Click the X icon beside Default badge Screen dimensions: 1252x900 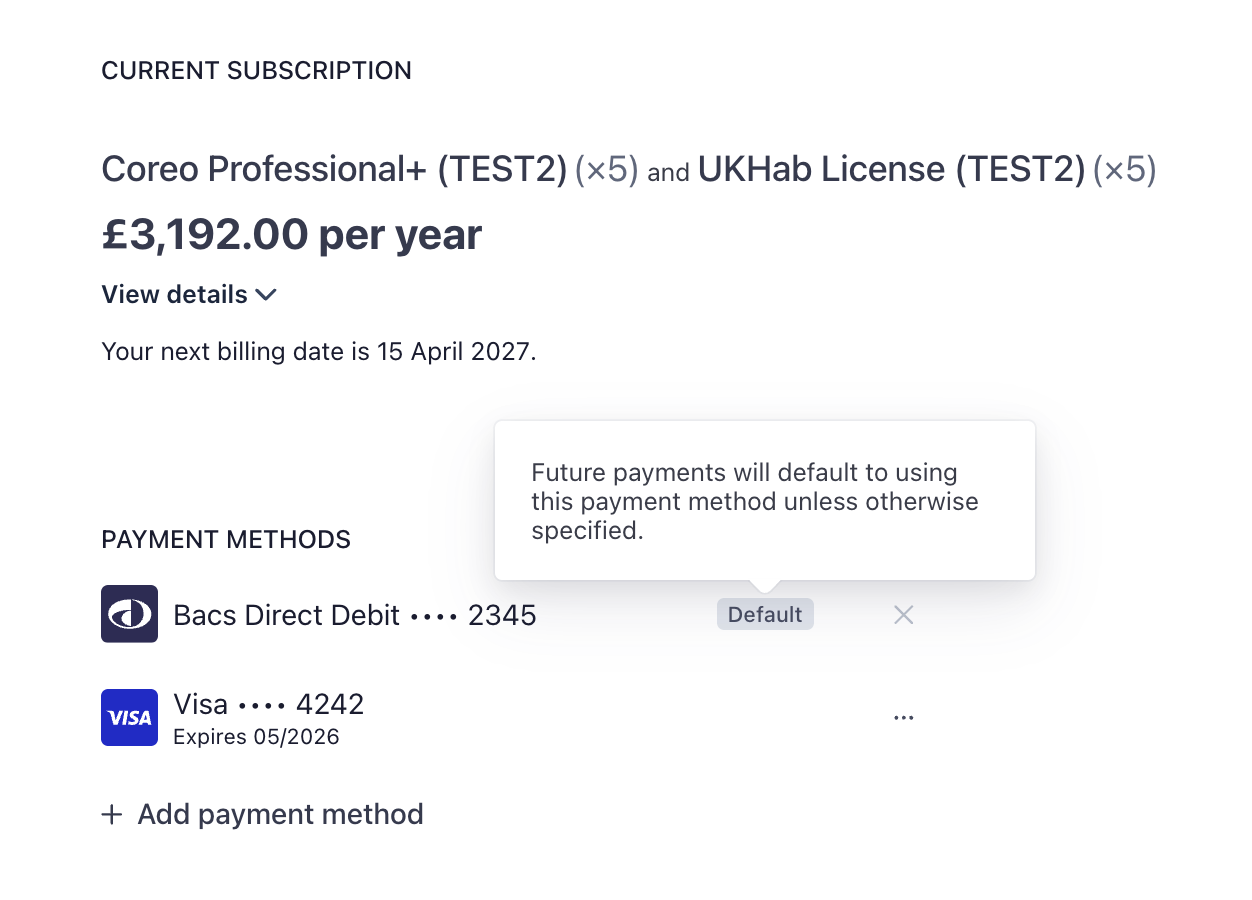point(903,615)
